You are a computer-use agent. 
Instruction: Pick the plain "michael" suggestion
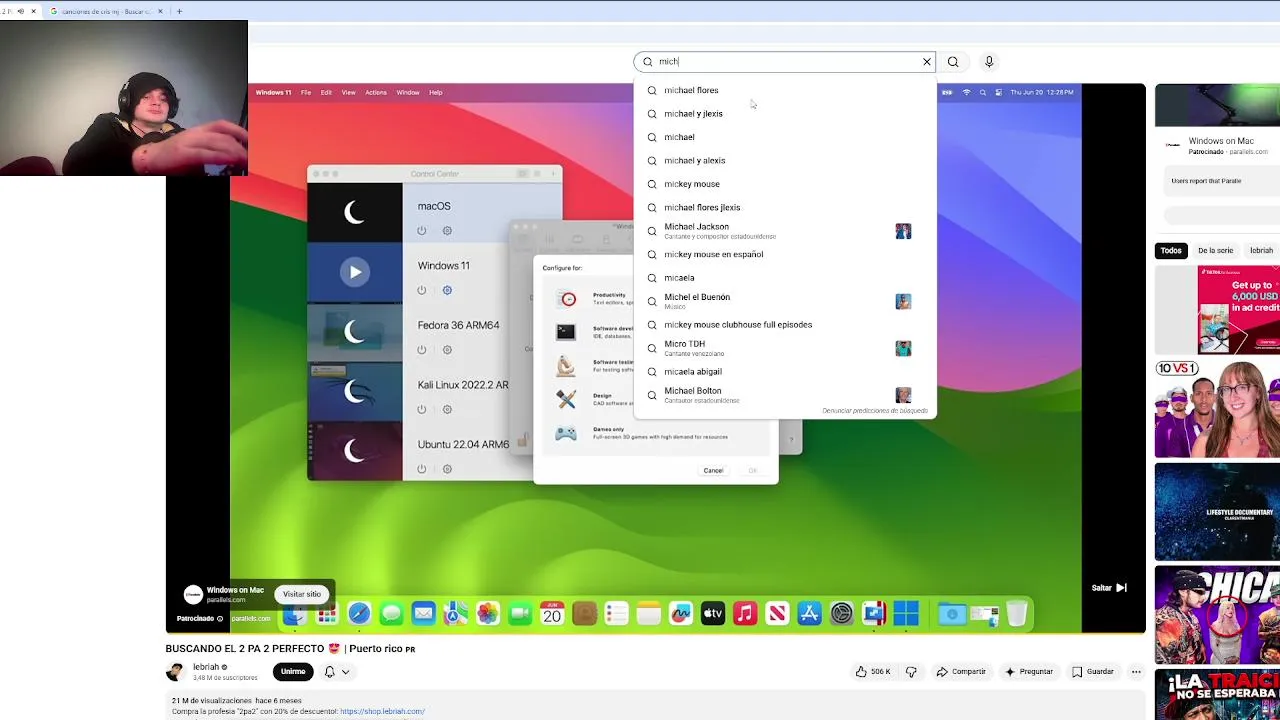click(x=785, y=137)
